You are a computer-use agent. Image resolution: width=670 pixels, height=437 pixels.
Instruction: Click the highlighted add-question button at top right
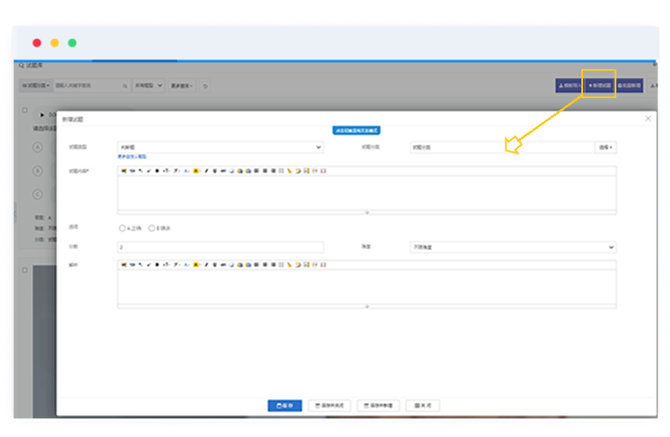[599, 86]
